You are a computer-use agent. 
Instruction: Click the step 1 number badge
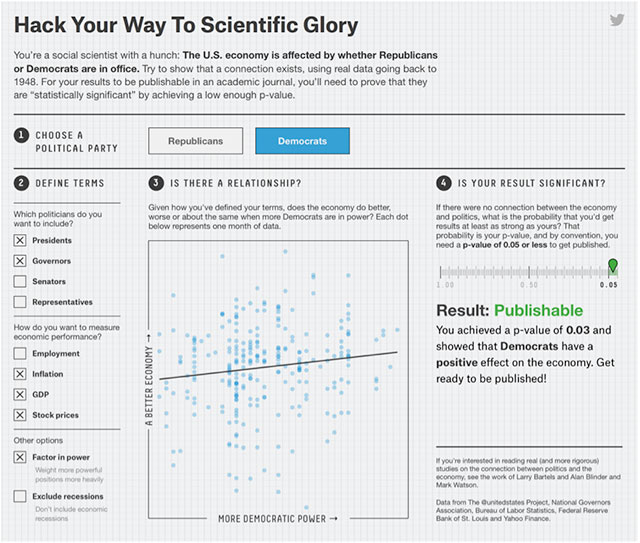(21, 135)
